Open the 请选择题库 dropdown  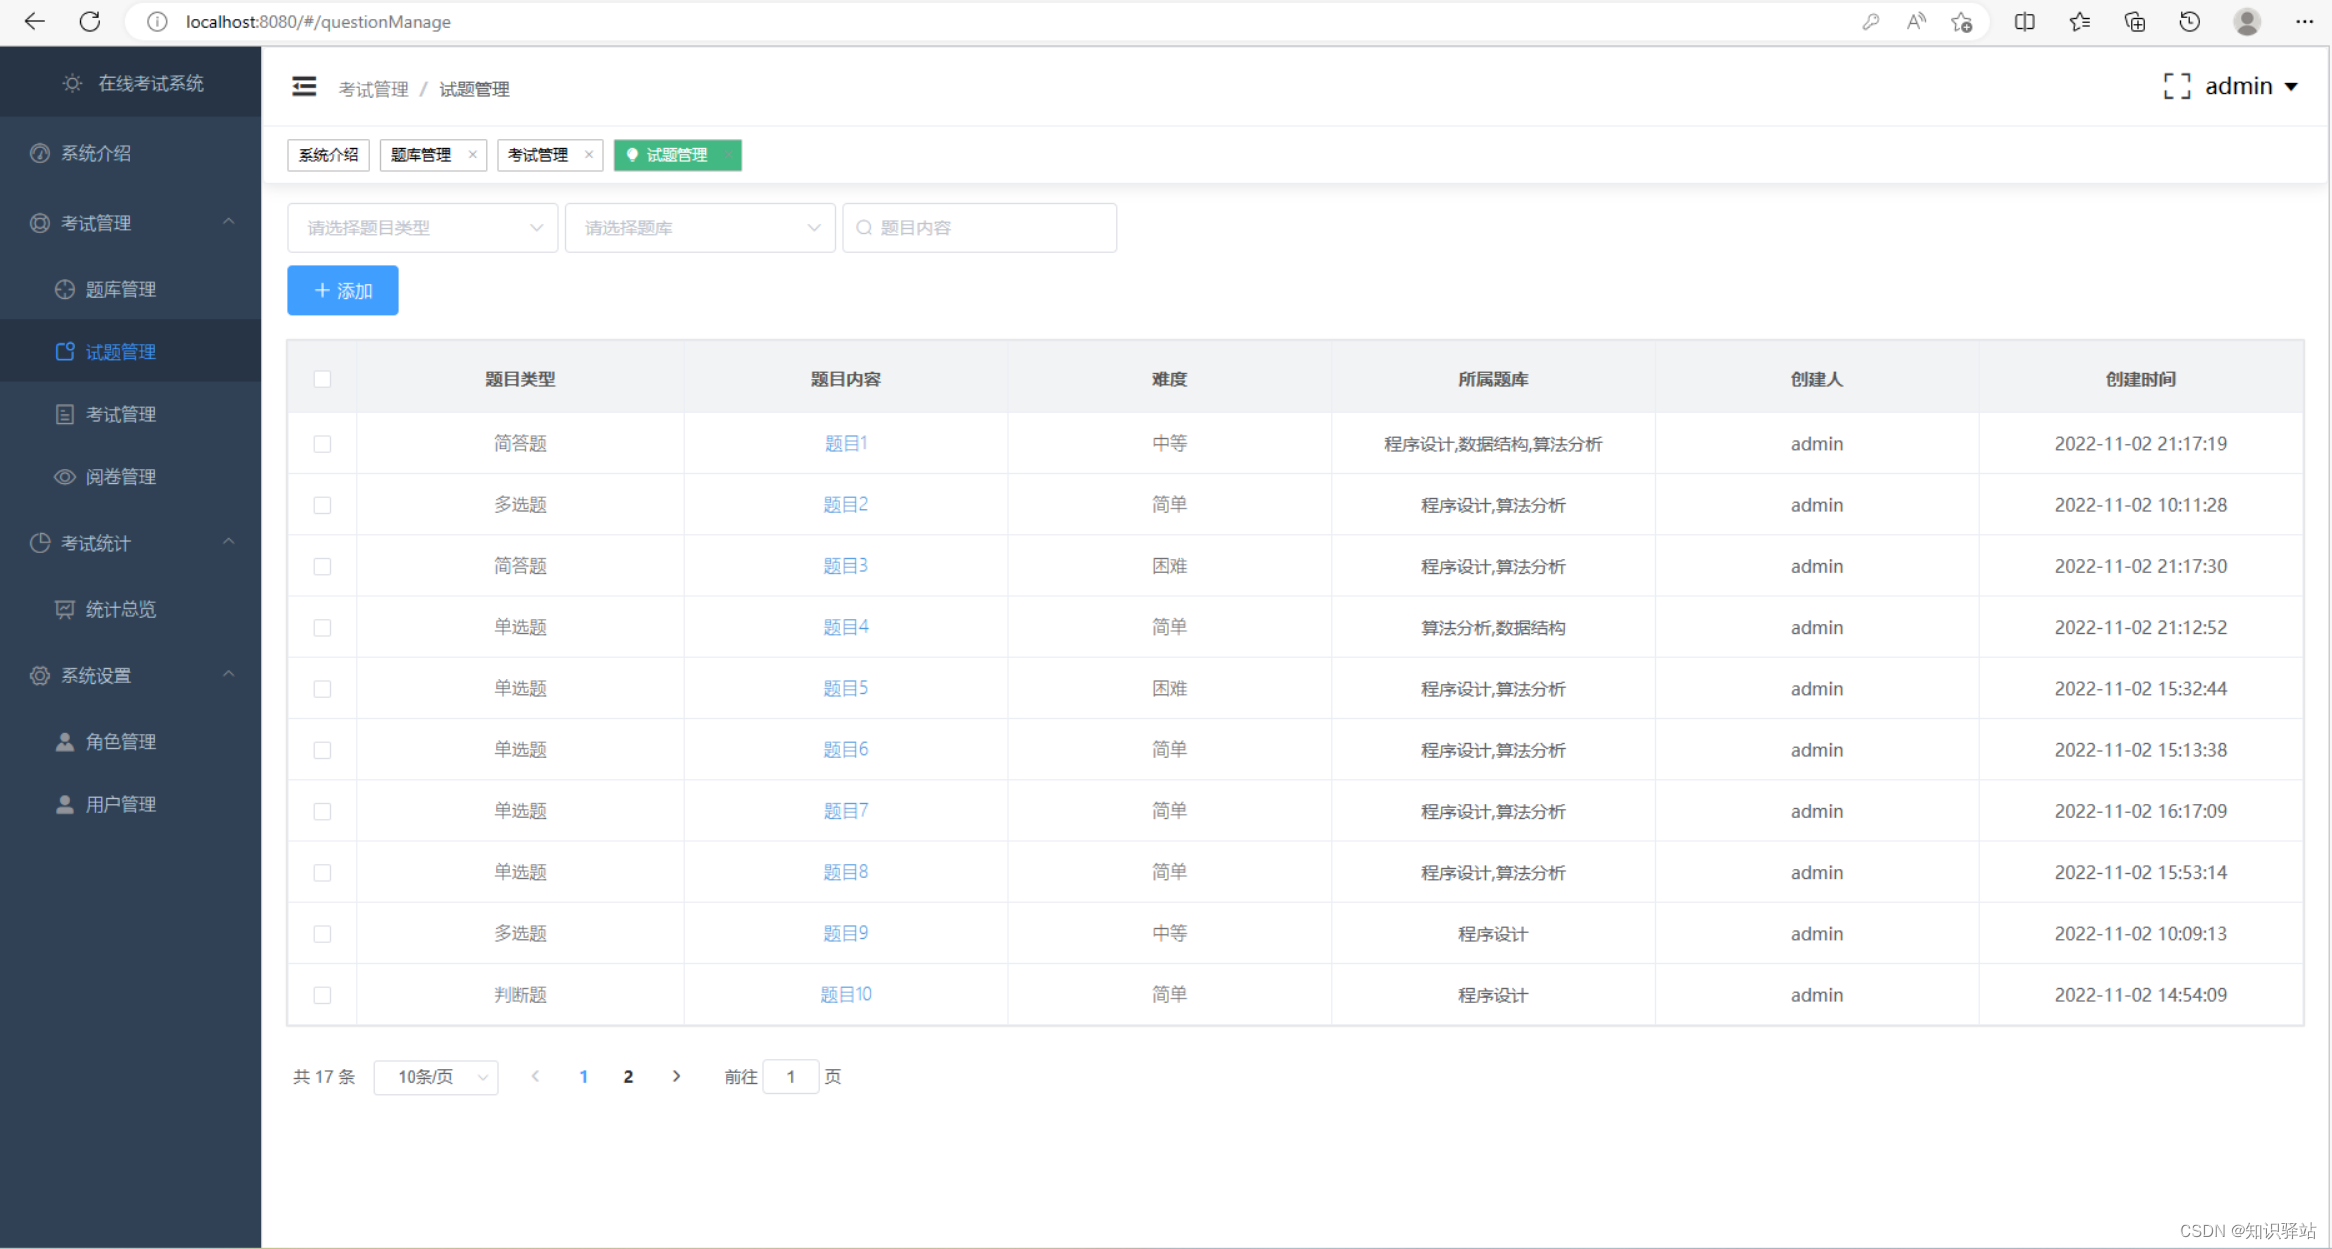(x=700, y=228)
